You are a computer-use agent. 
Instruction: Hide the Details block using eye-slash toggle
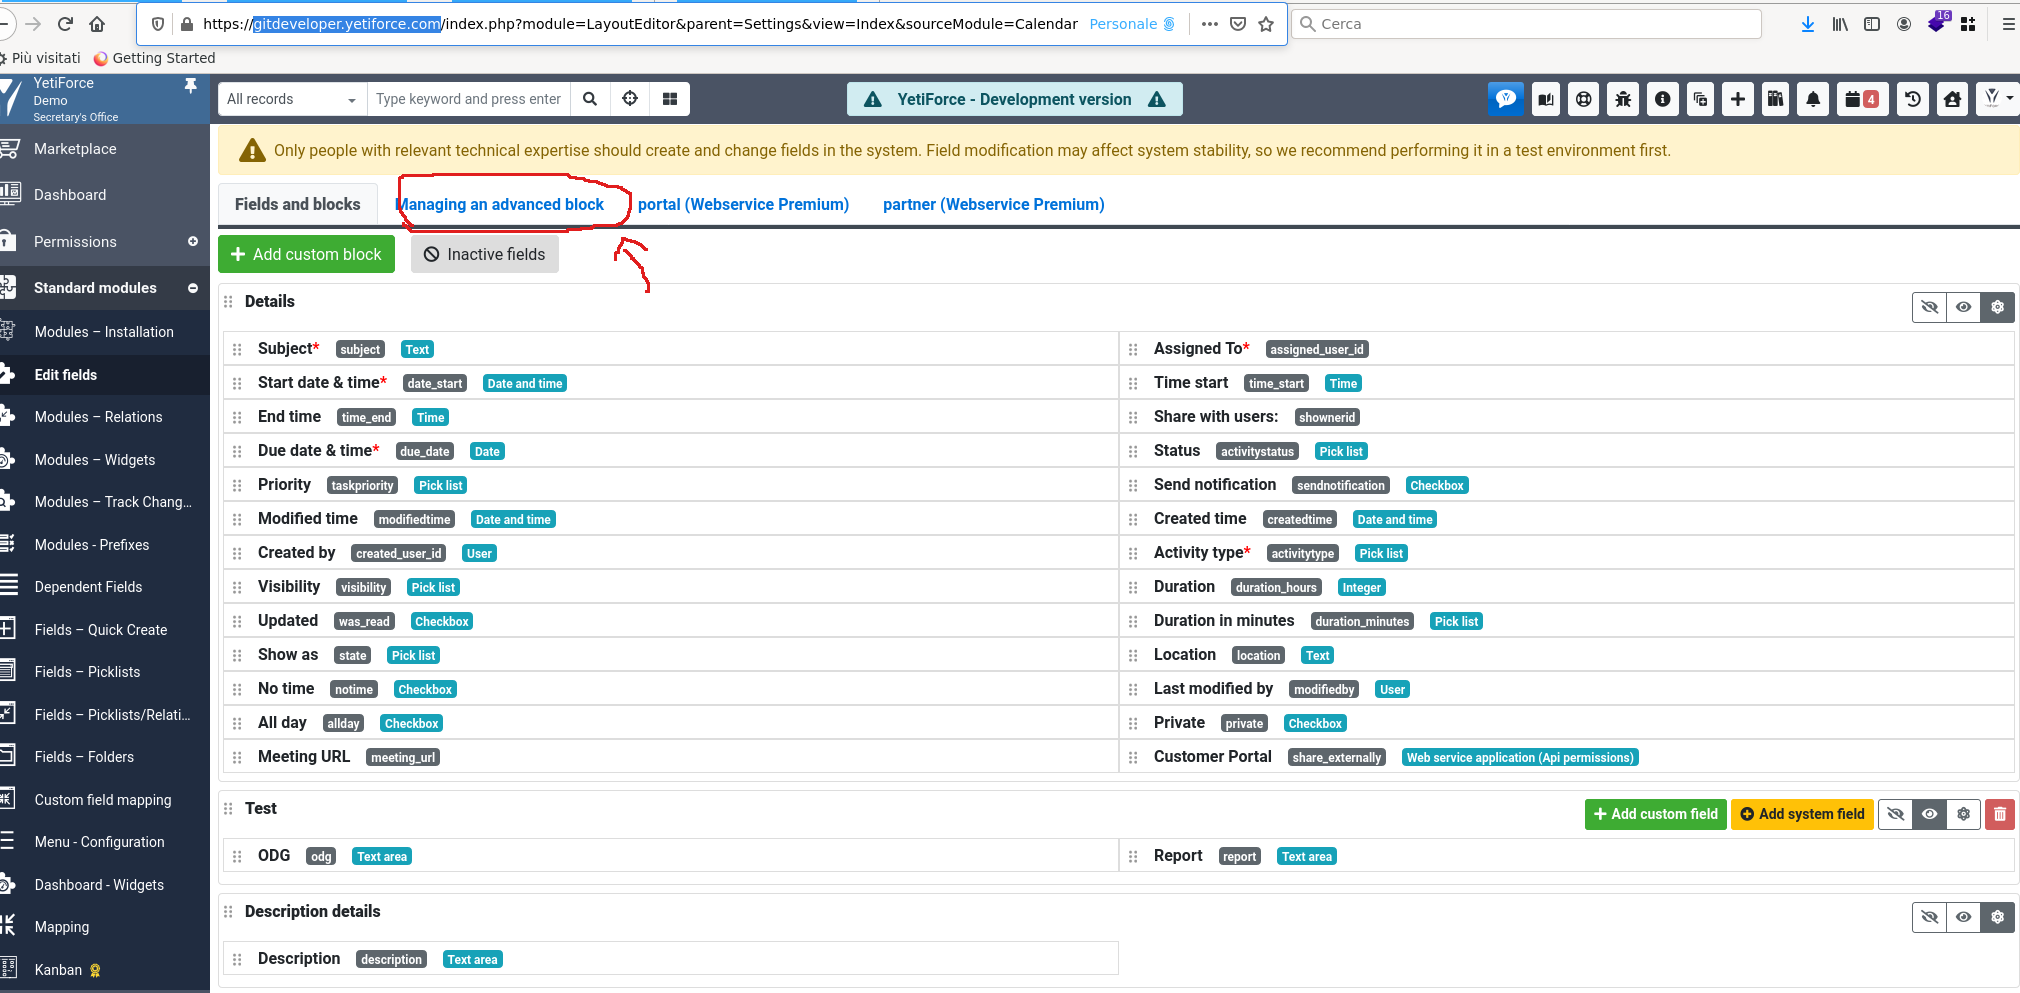pyautogui.click(x=1929, y=307)
